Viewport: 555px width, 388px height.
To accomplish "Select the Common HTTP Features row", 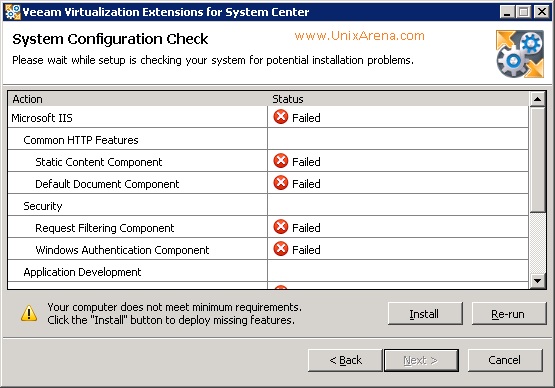I will [268, 139].
